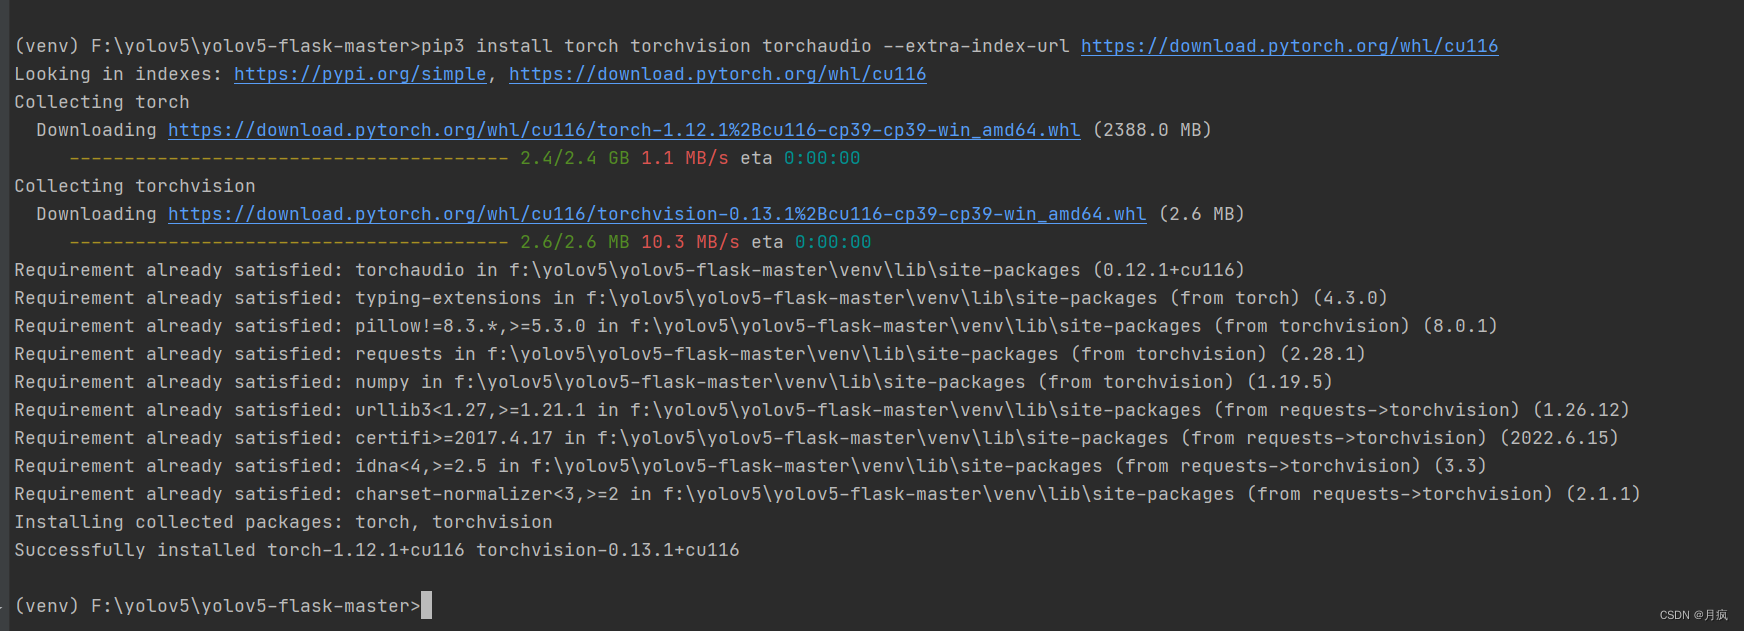Click the '1.1 MB/s' download speed text

click(685, 158)
